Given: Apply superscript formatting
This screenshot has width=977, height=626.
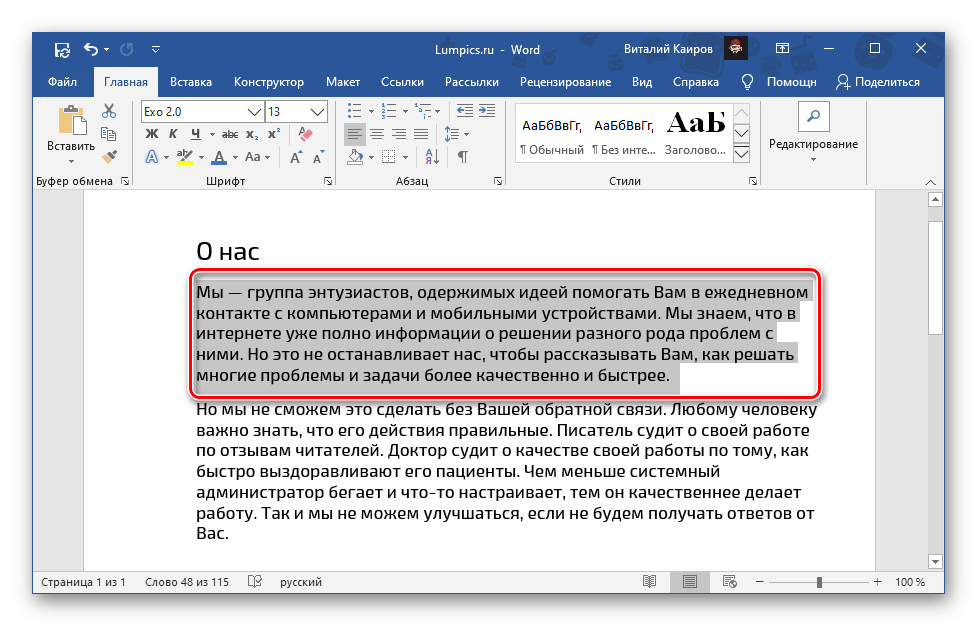Looking at the screenshot, I should 274,134.
